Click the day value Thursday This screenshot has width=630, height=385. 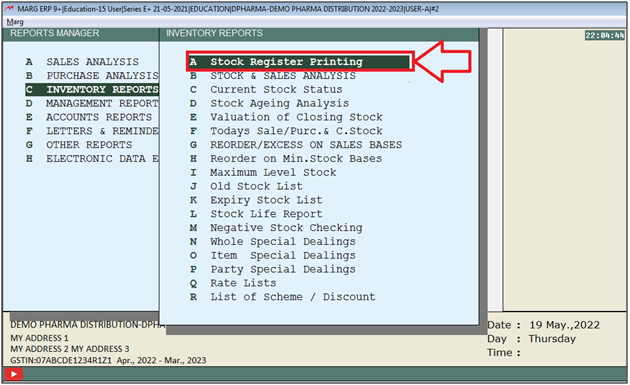[x=552, y=338]
